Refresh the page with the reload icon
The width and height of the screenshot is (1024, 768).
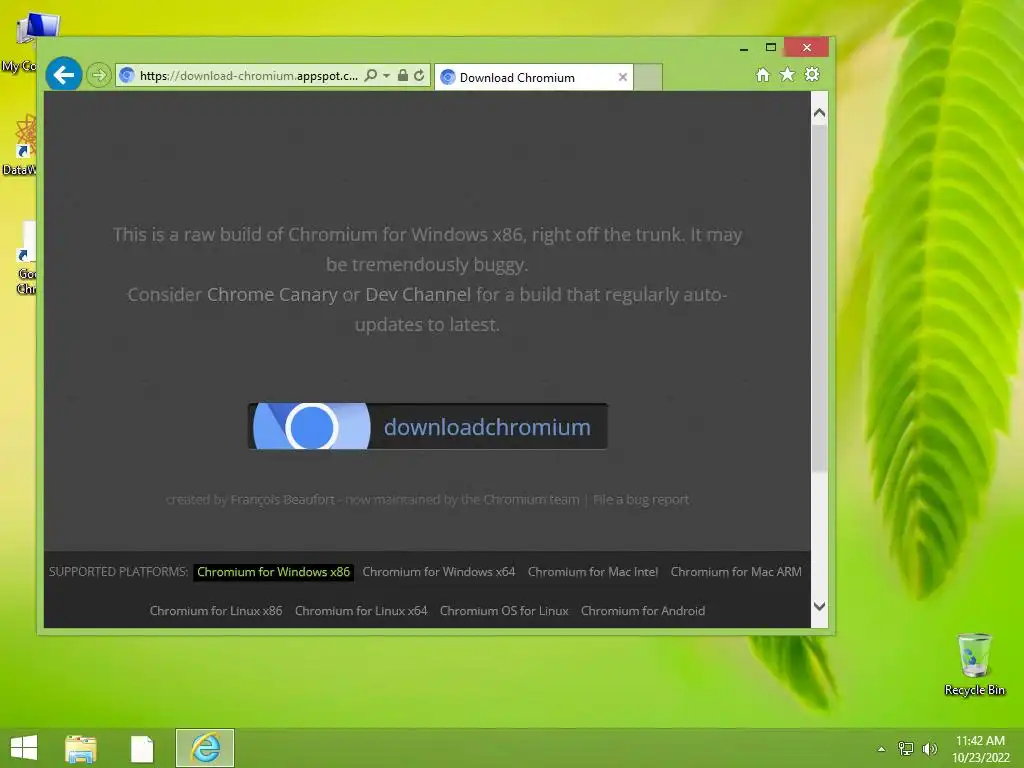coord(419,76)
